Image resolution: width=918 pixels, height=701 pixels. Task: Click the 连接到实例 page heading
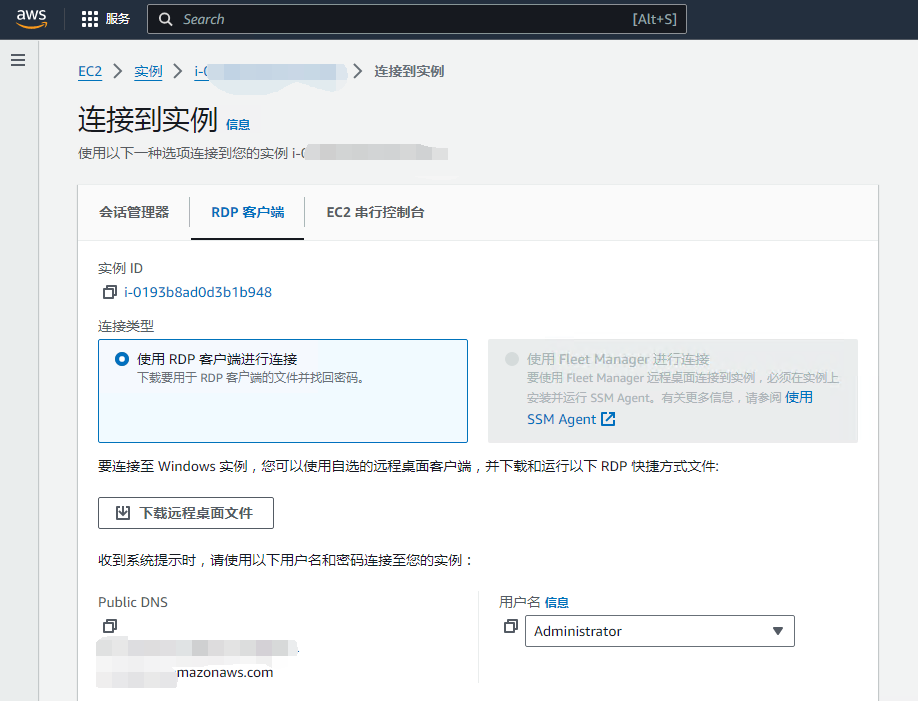pyautogui.click(x=148, y=119)
